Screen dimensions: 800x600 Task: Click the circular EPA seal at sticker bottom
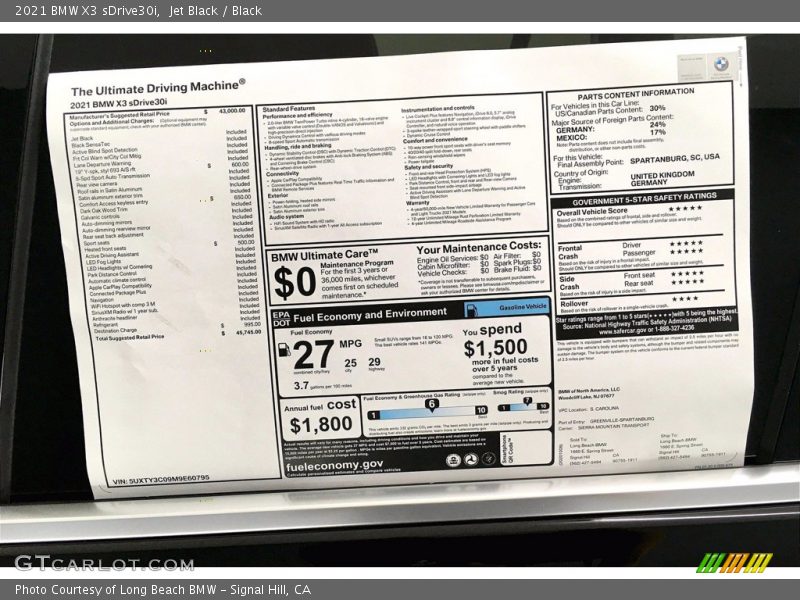click(x=452, y=459)
